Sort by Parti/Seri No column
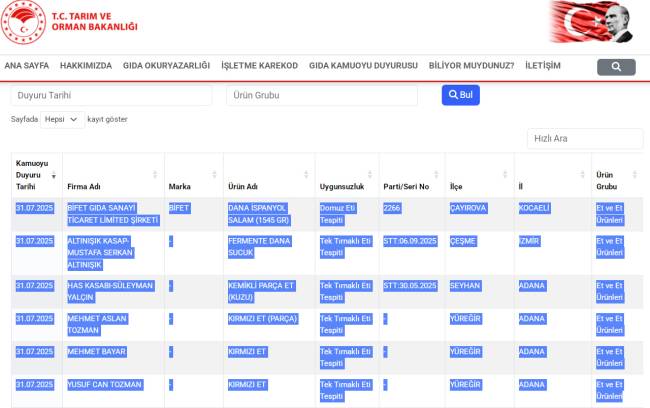The width and height of the screenshot is (650, 408). point(412,175)
